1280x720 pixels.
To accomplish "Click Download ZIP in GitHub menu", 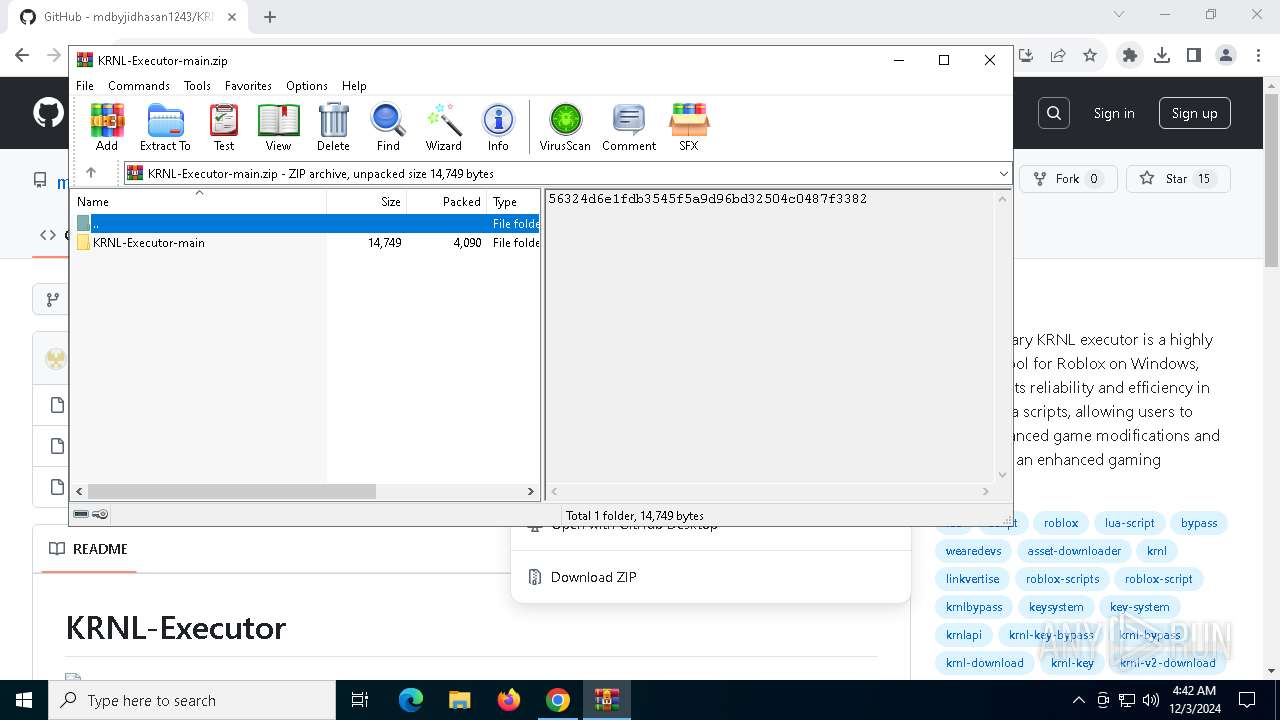I will click(593, 577).
